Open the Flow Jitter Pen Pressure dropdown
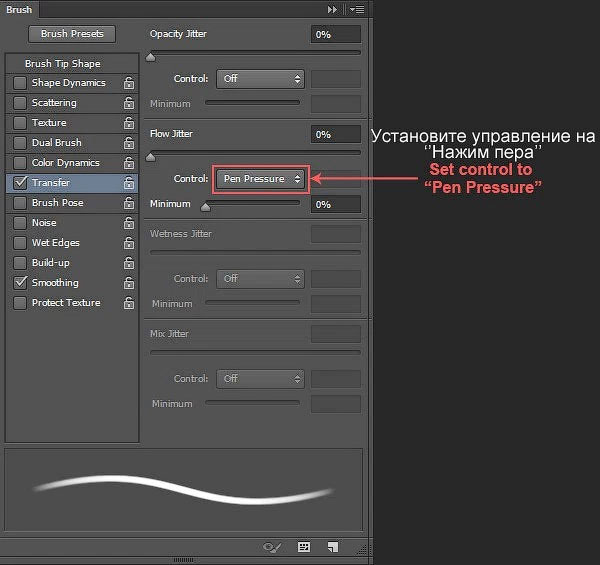The width and height of the screenshot is (600, 565). (x=260, y=179)
